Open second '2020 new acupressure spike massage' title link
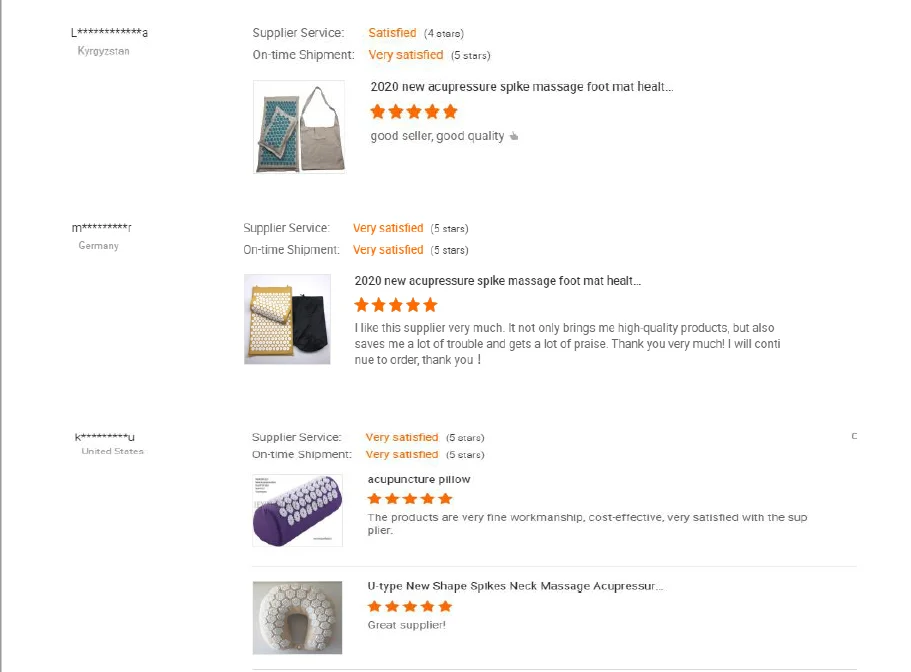 click(x=498, y=281)
